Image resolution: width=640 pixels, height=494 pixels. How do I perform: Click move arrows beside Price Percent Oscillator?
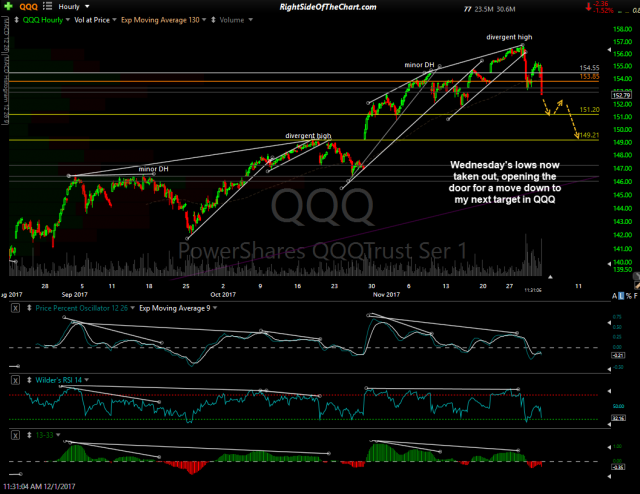(29, 308)
